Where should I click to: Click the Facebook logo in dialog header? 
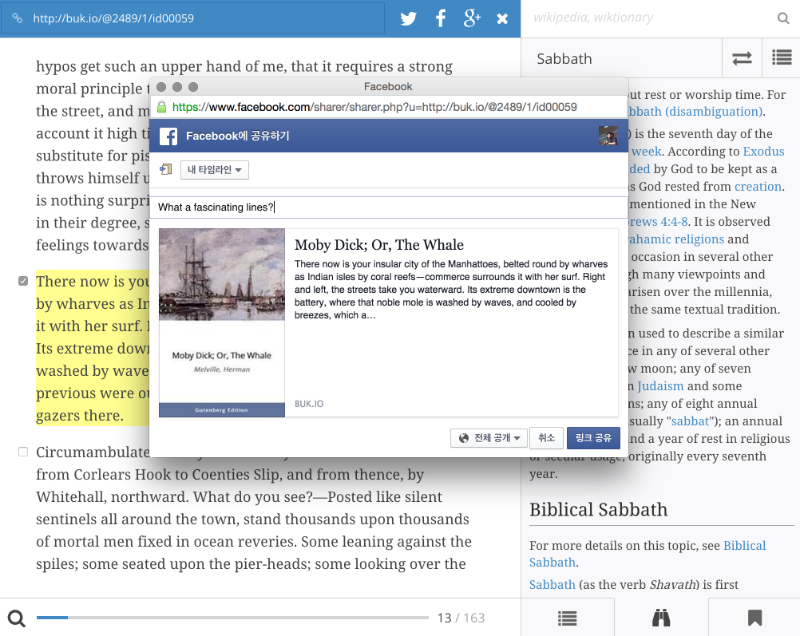[x=168, y=136]
